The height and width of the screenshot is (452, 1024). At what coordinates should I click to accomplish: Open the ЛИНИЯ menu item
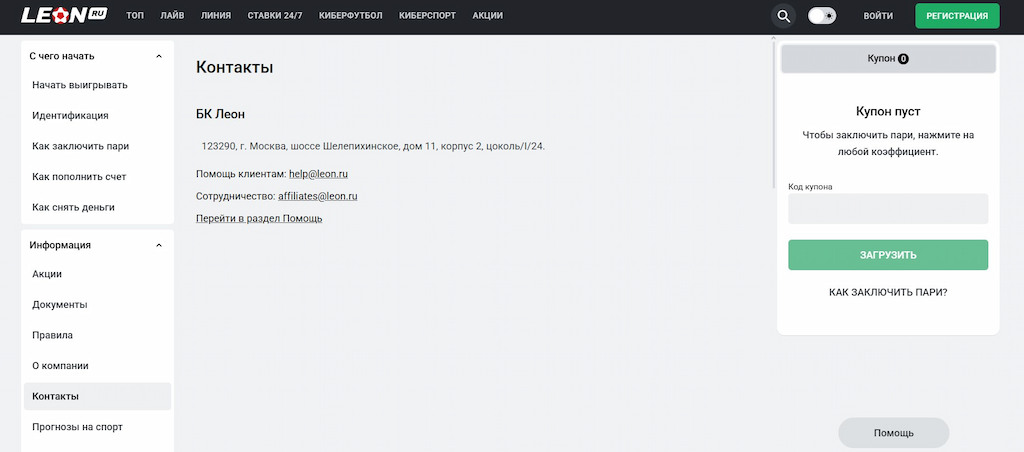216,16
